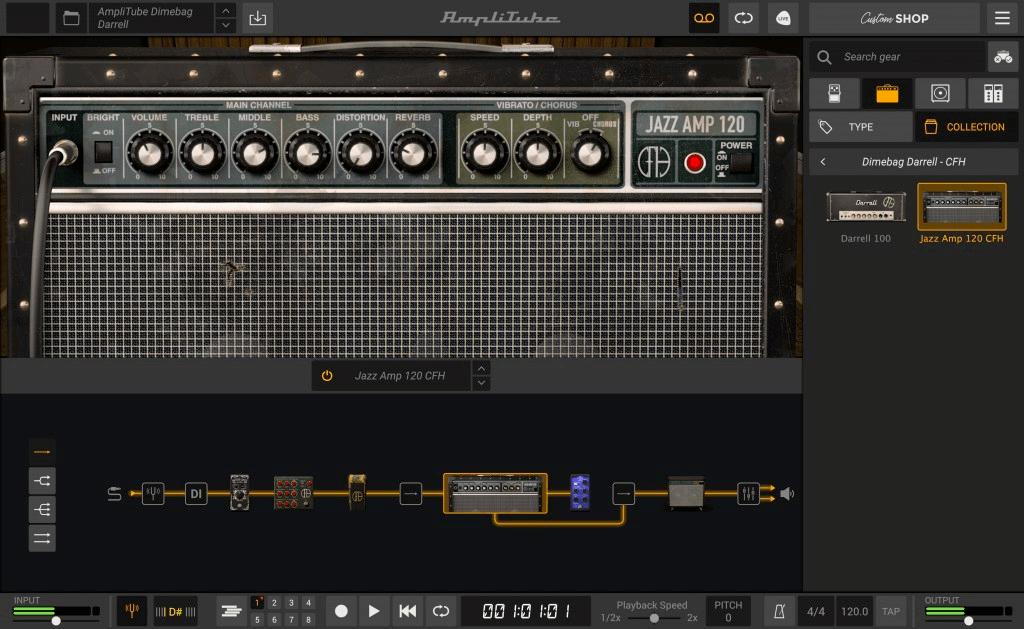This screenshot has height=629, width=1024.
Task: Switch to Live mode icon
Action: (783, 18)
